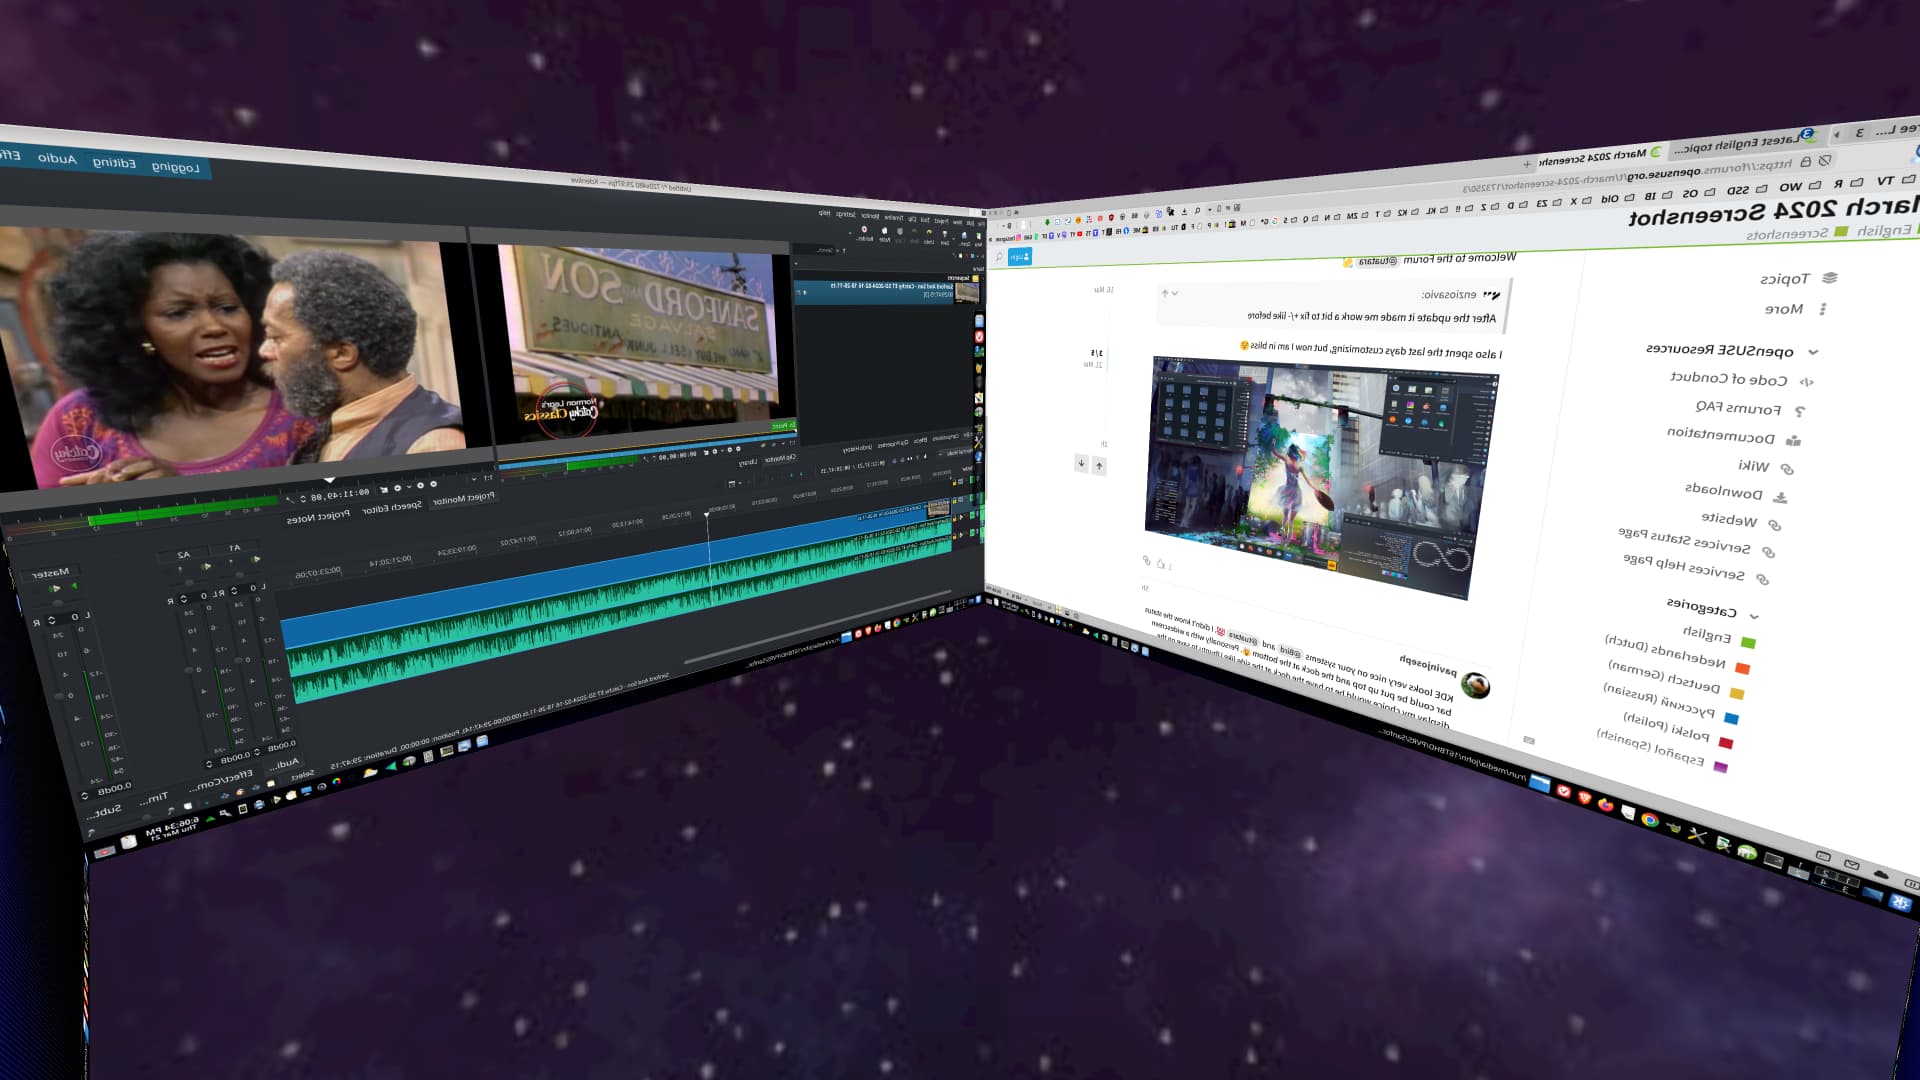Mute the A1 mixer track
This screenshot has height=1080, width=1920.
click(256, 560)
